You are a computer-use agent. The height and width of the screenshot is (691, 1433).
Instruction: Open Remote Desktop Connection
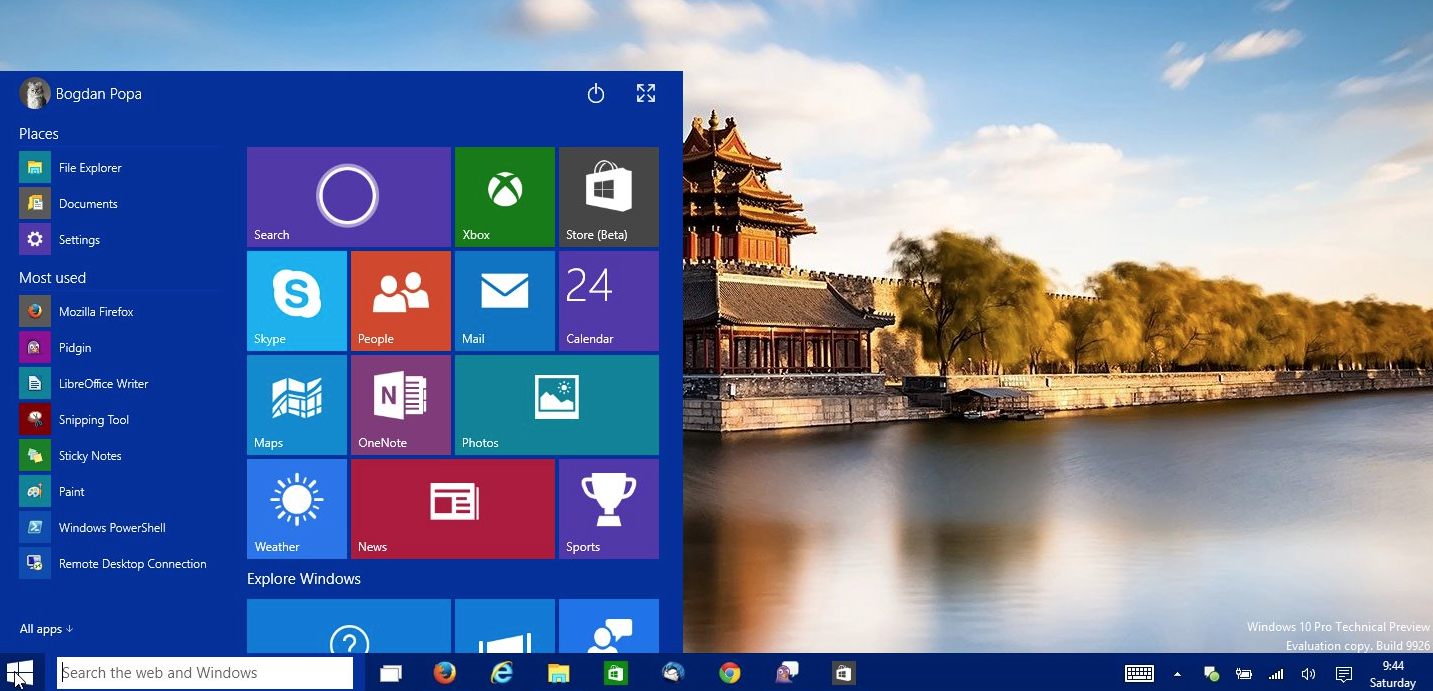tap(120, 564)
